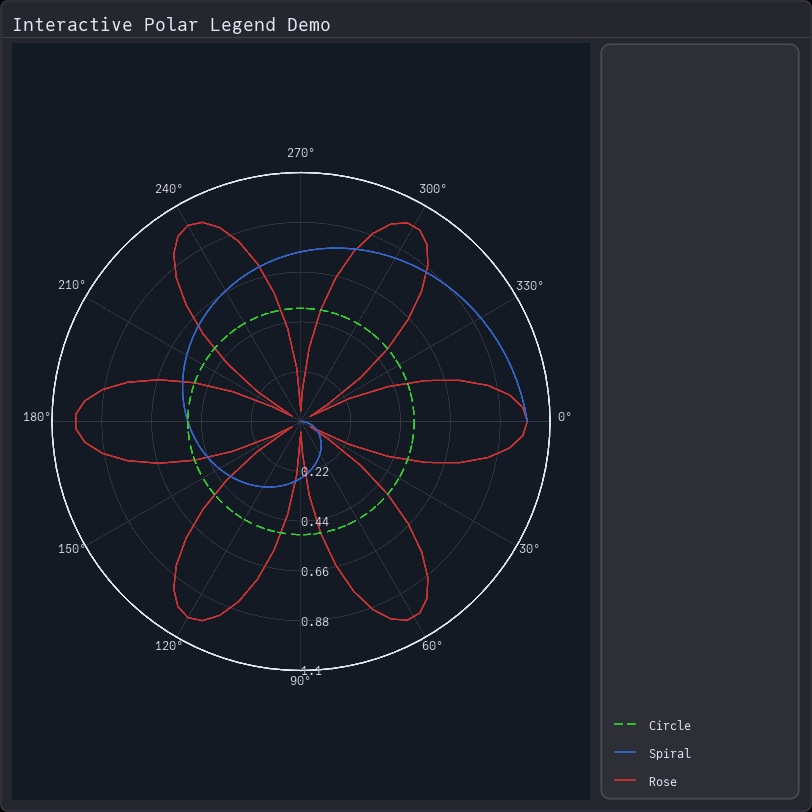Click the blue Spiral legend line swatch
This screenshot has height=812, width=812.
625,753
